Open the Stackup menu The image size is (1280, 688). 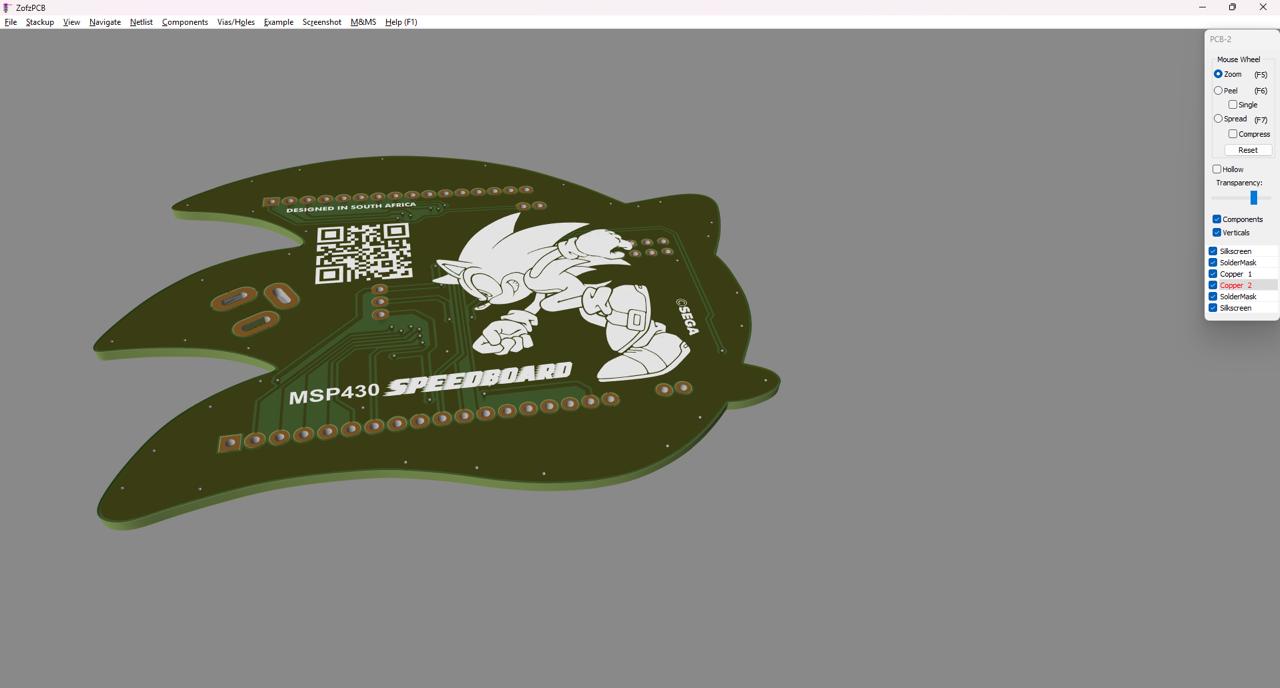[40, 22]
